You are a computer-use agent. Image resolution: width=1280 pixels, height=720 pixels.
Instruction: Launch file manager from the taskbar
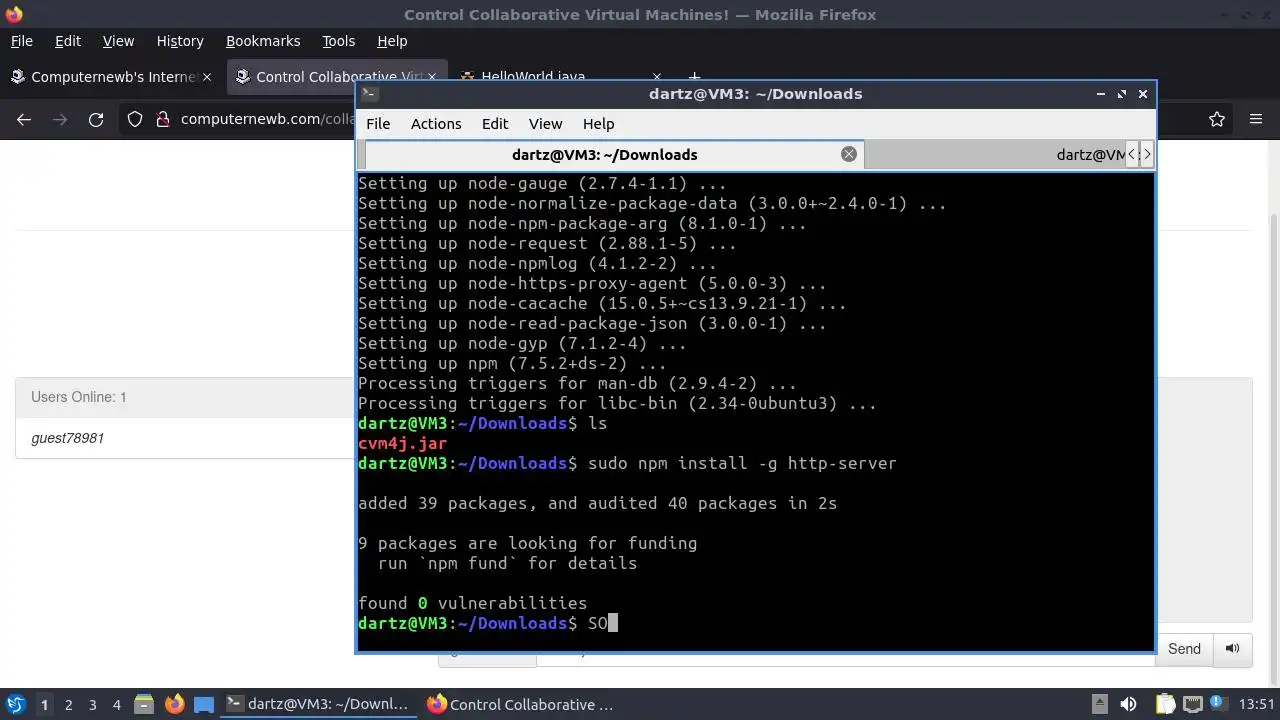(x=143, y=704)
